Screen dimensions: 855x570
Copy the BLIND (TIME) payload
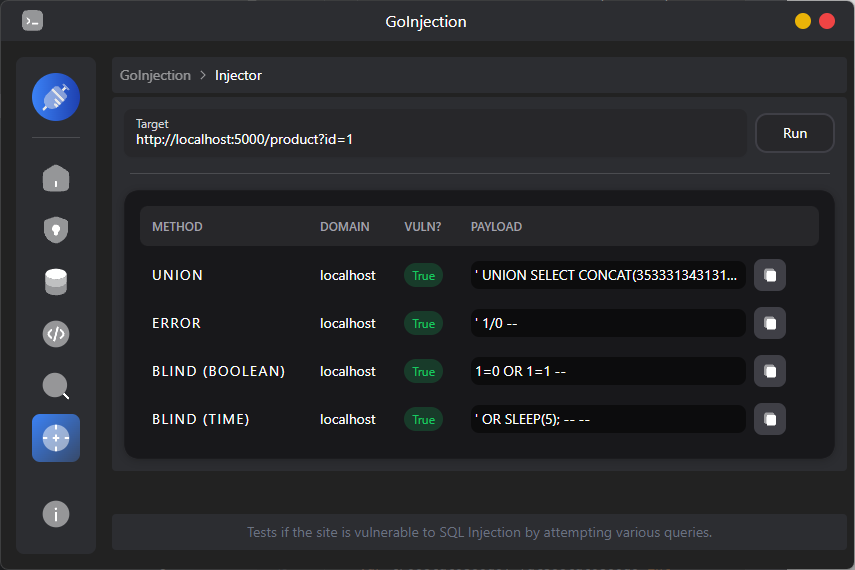pos(769,419)
